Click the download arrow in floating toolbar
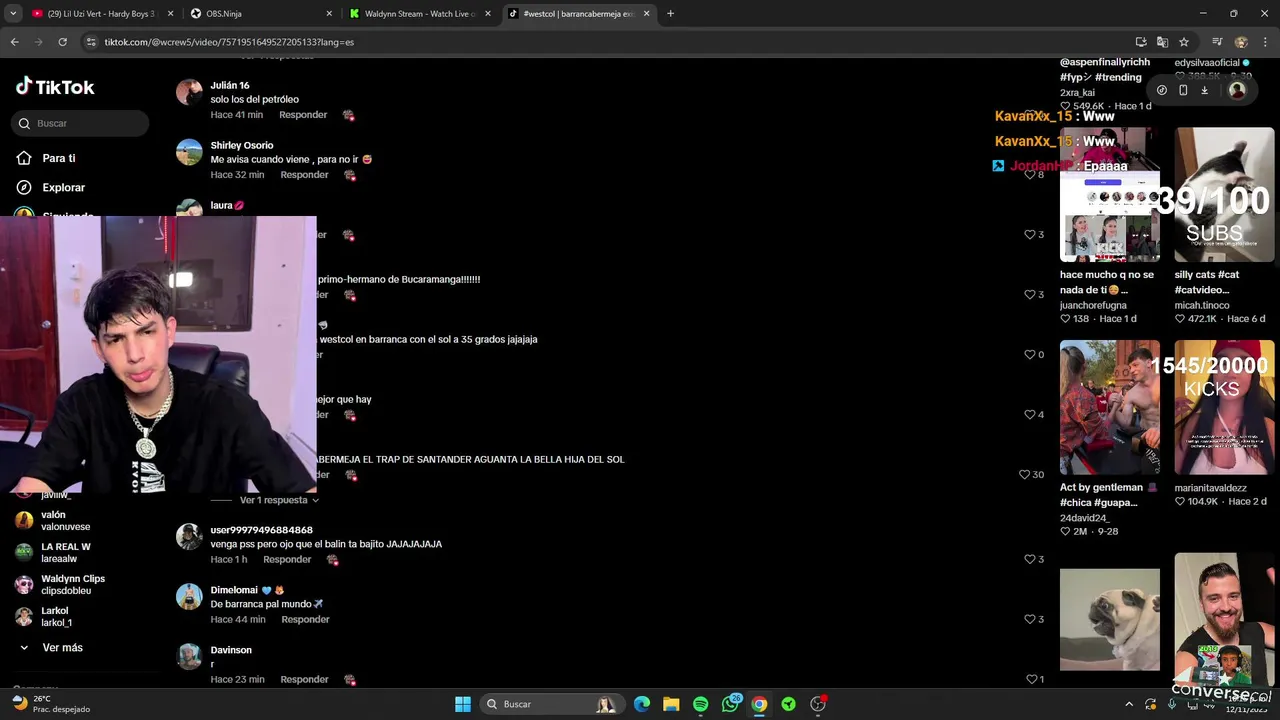Image resolution: width=1280 pixels, height=720 pixels. pyautogui.click(x=1204, y=90)
